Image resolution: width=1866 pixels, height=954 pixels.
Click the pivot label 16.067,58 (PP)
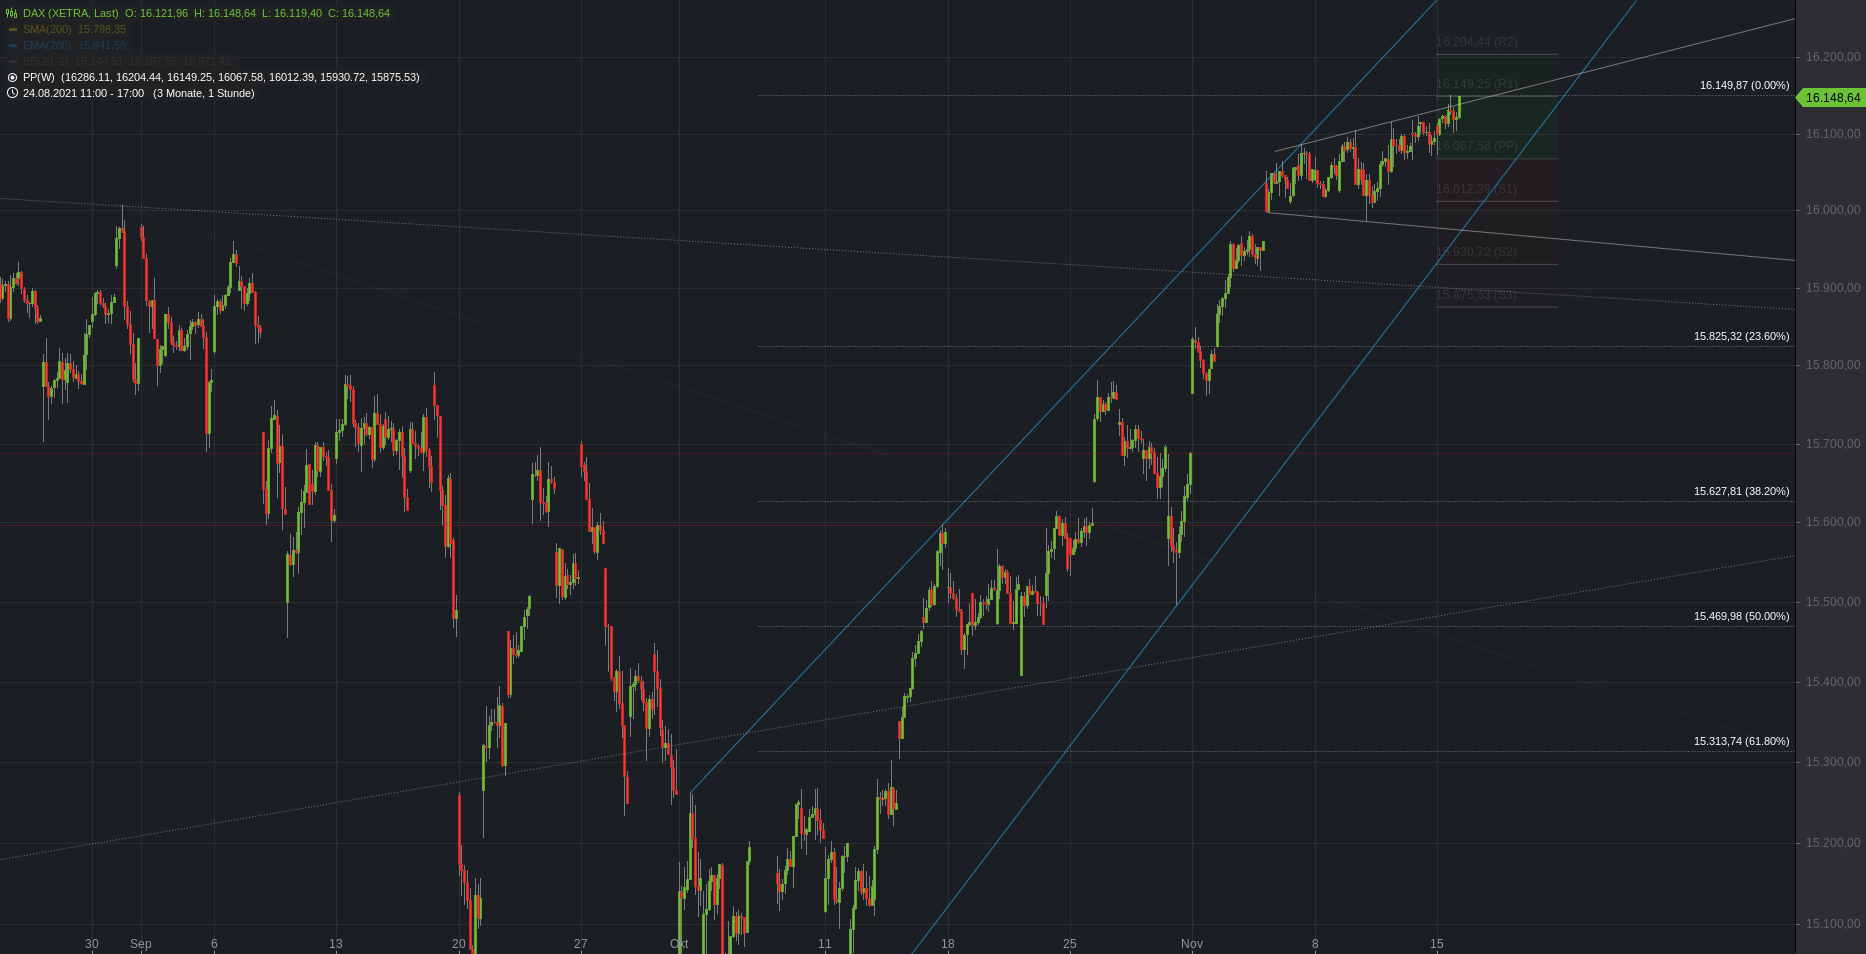1476,146
